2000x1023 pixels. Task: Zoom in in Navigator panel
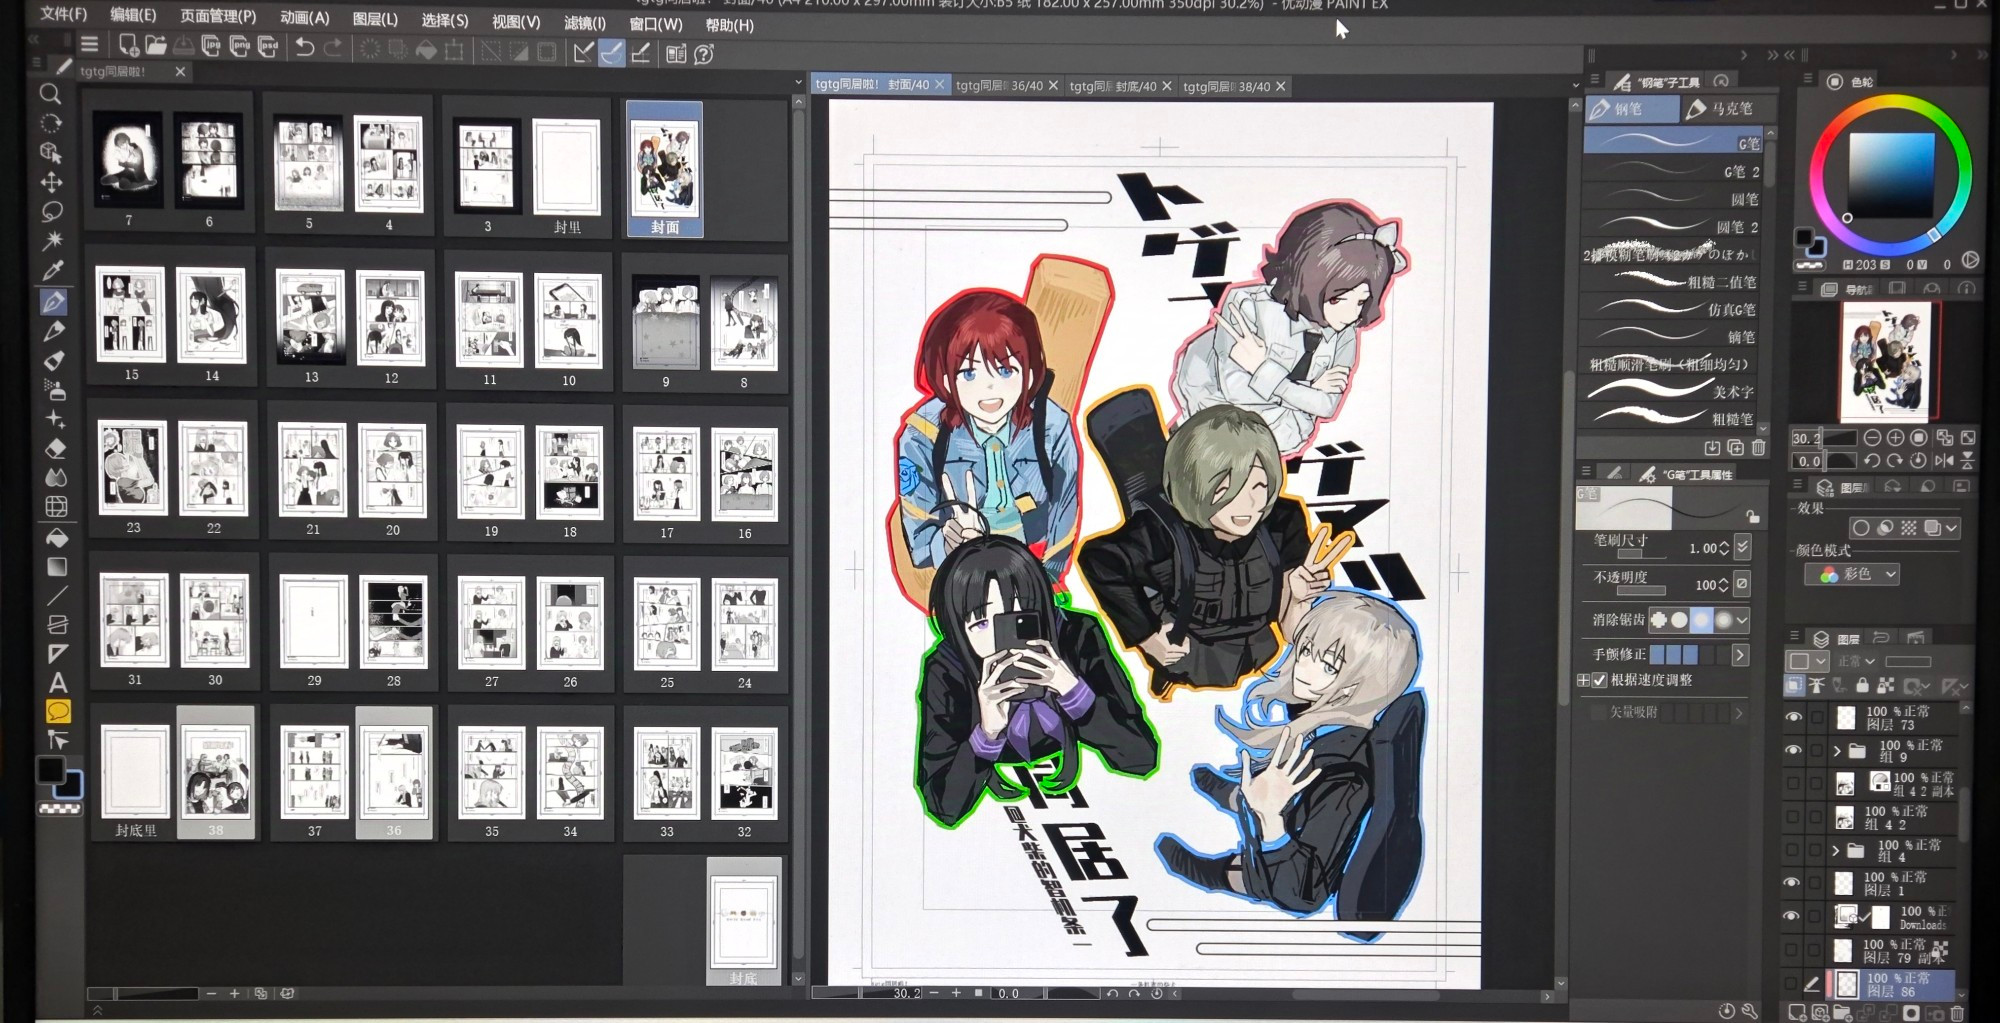click(x=1895, y=438)
